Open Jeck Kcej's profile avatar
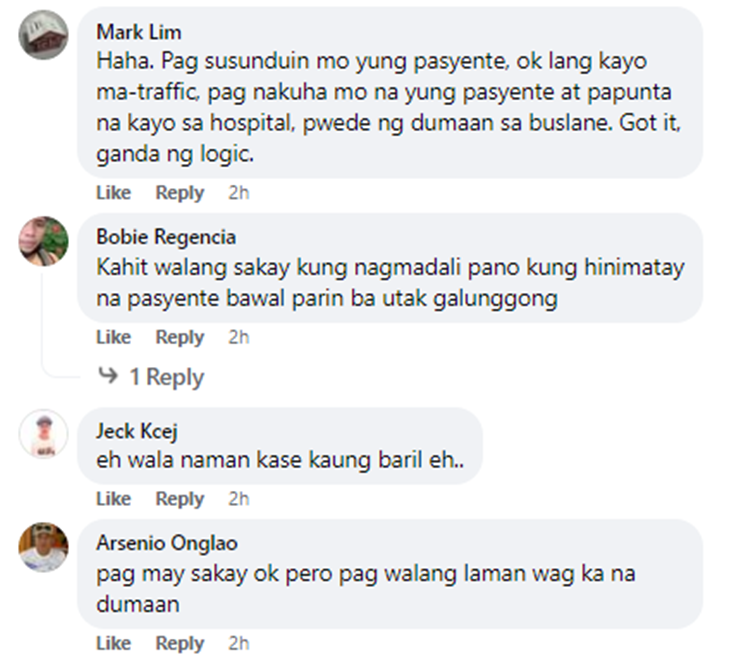Image resolution: width=750 pixels, height=657 pixels. pyautogui.click(x=44, y=434)
